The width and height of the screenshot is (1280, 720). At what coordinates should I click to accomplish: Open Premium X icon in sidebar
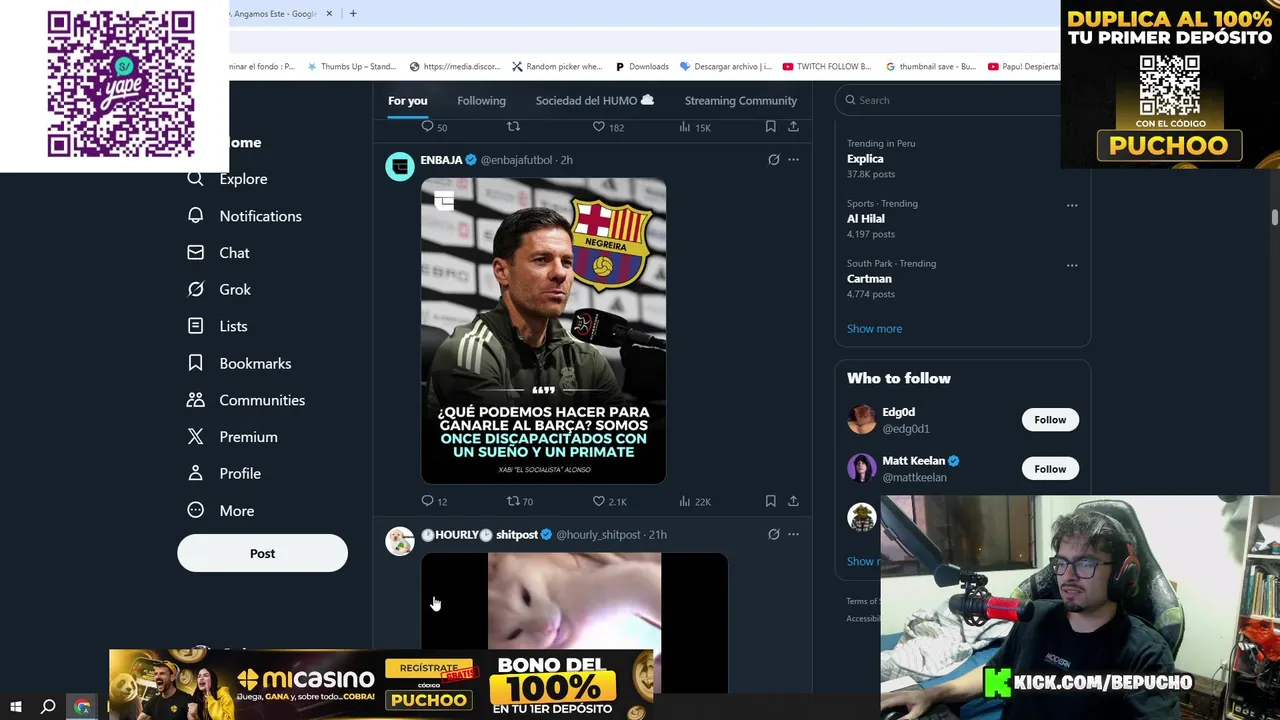click(196, 437)
